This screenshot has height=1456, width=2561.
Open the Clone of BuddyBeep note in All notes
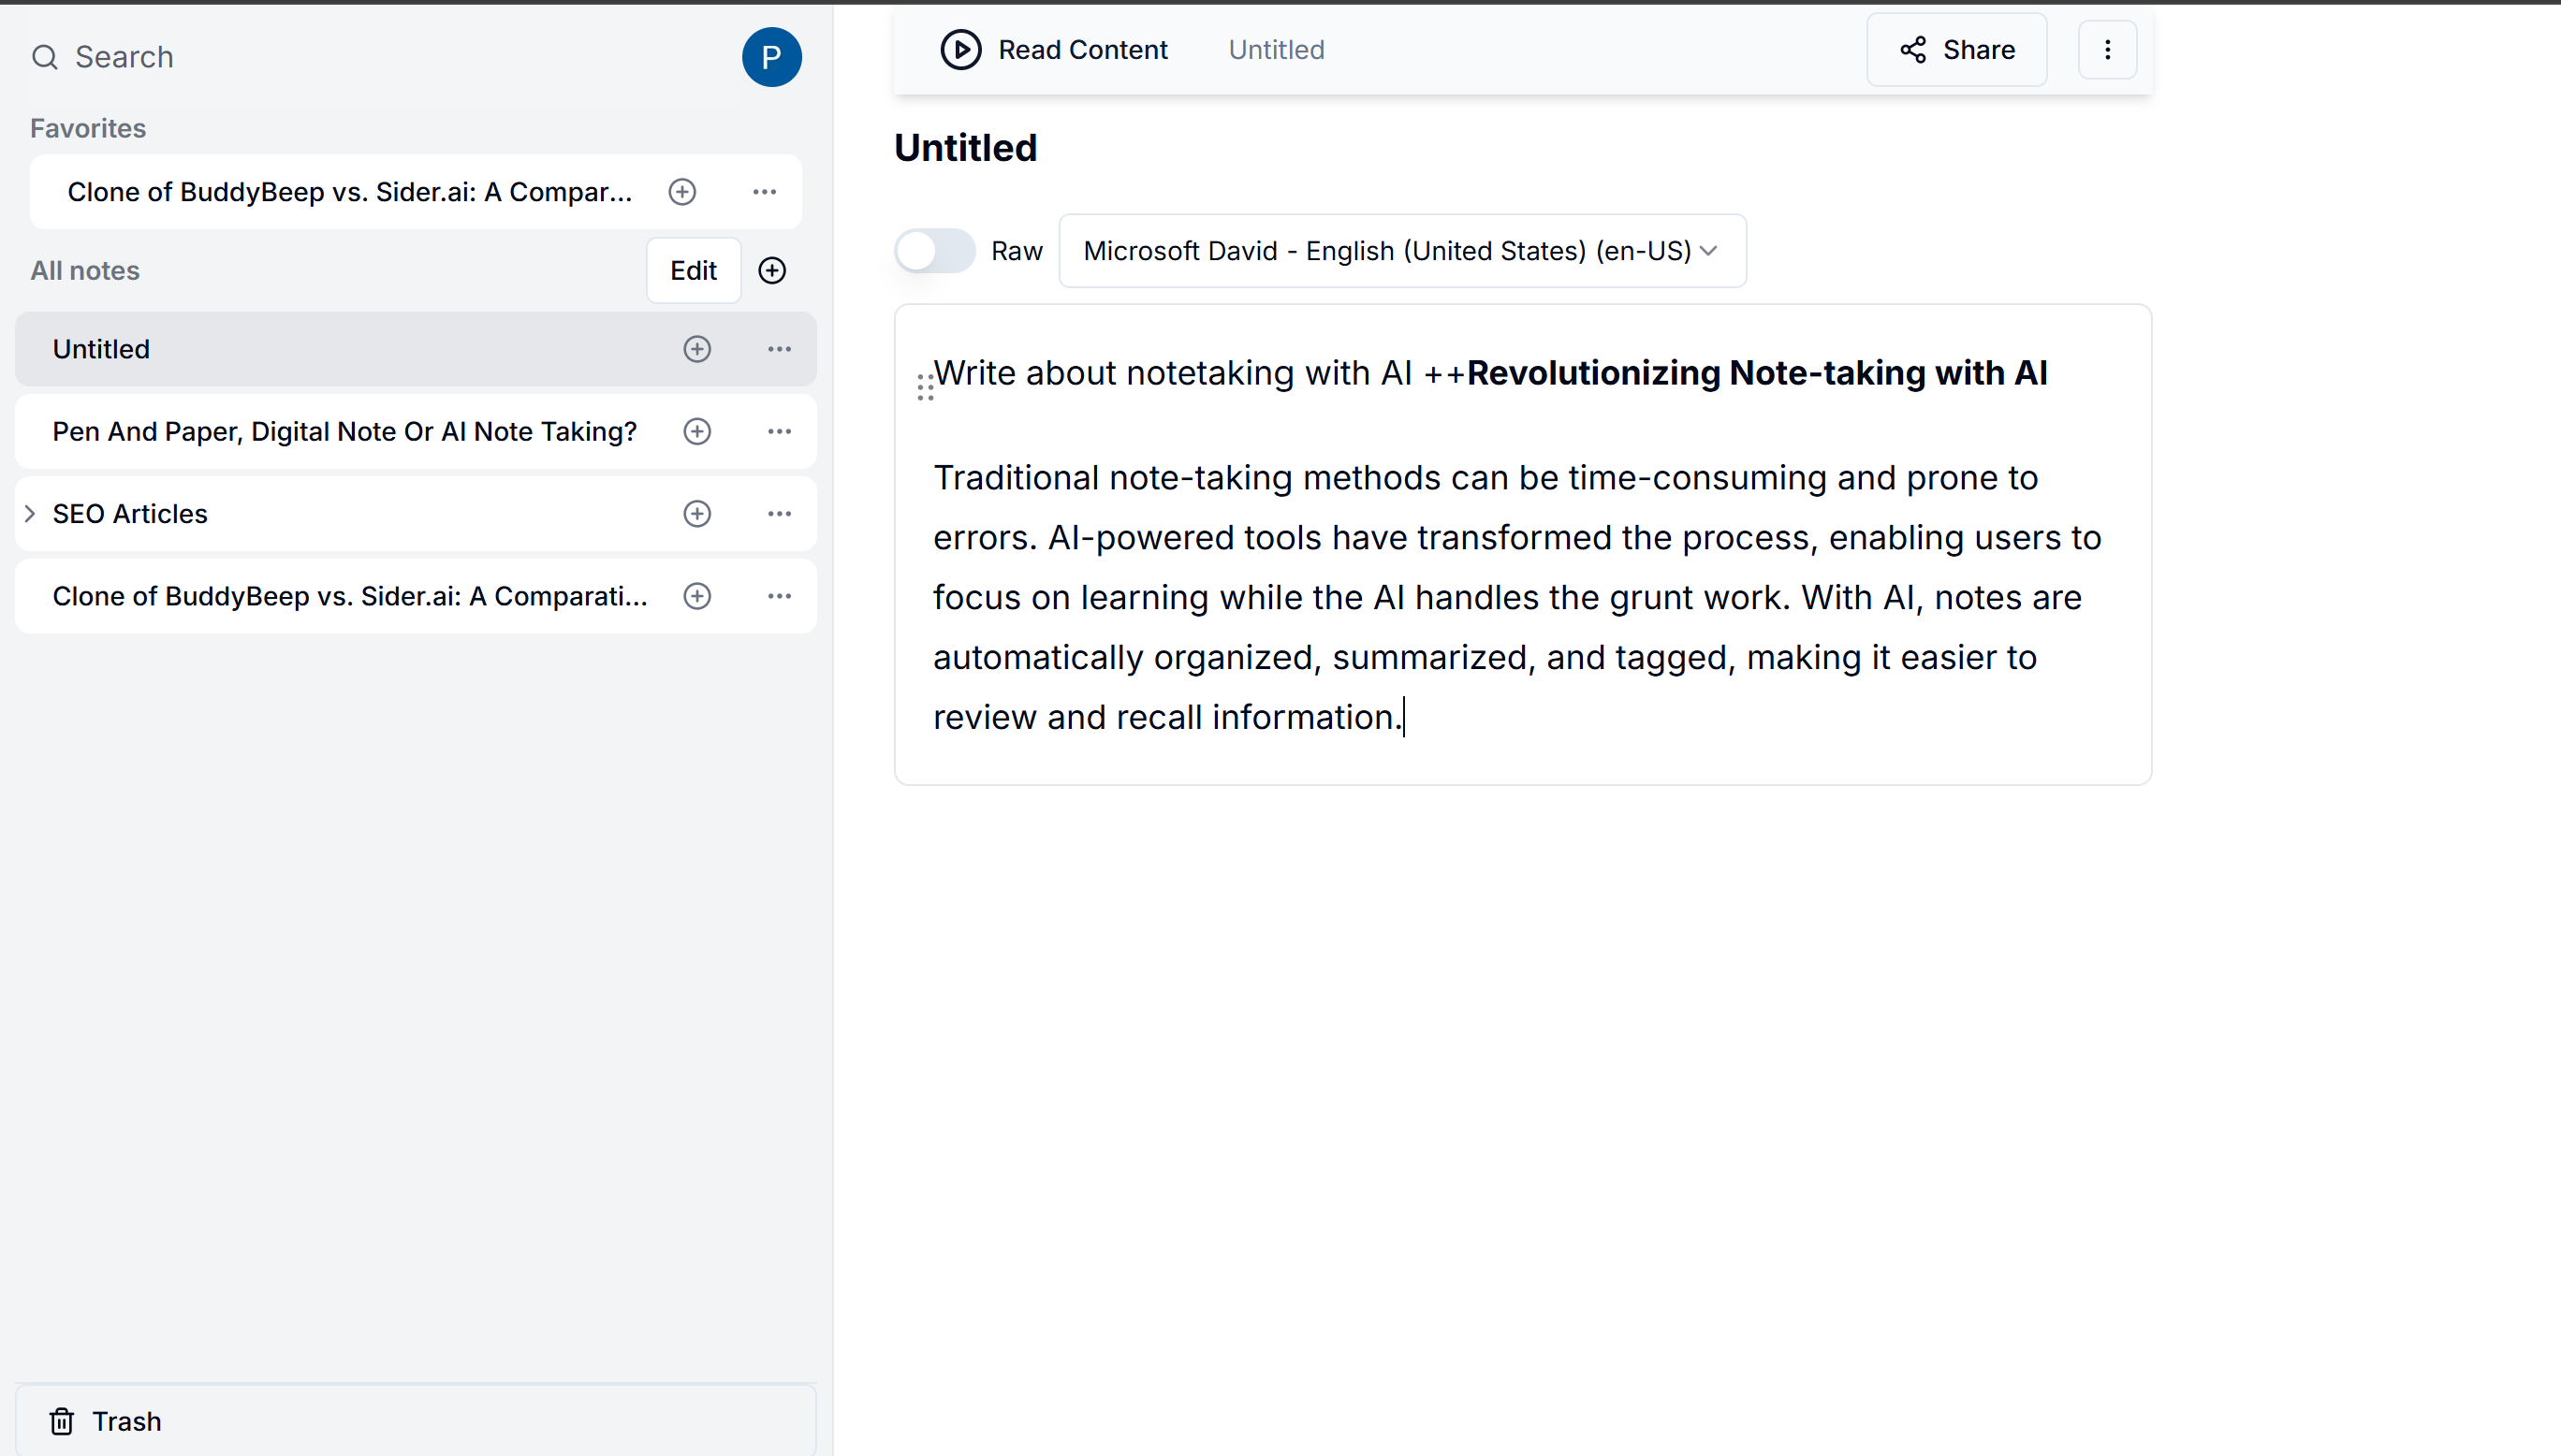coord(349,597)
